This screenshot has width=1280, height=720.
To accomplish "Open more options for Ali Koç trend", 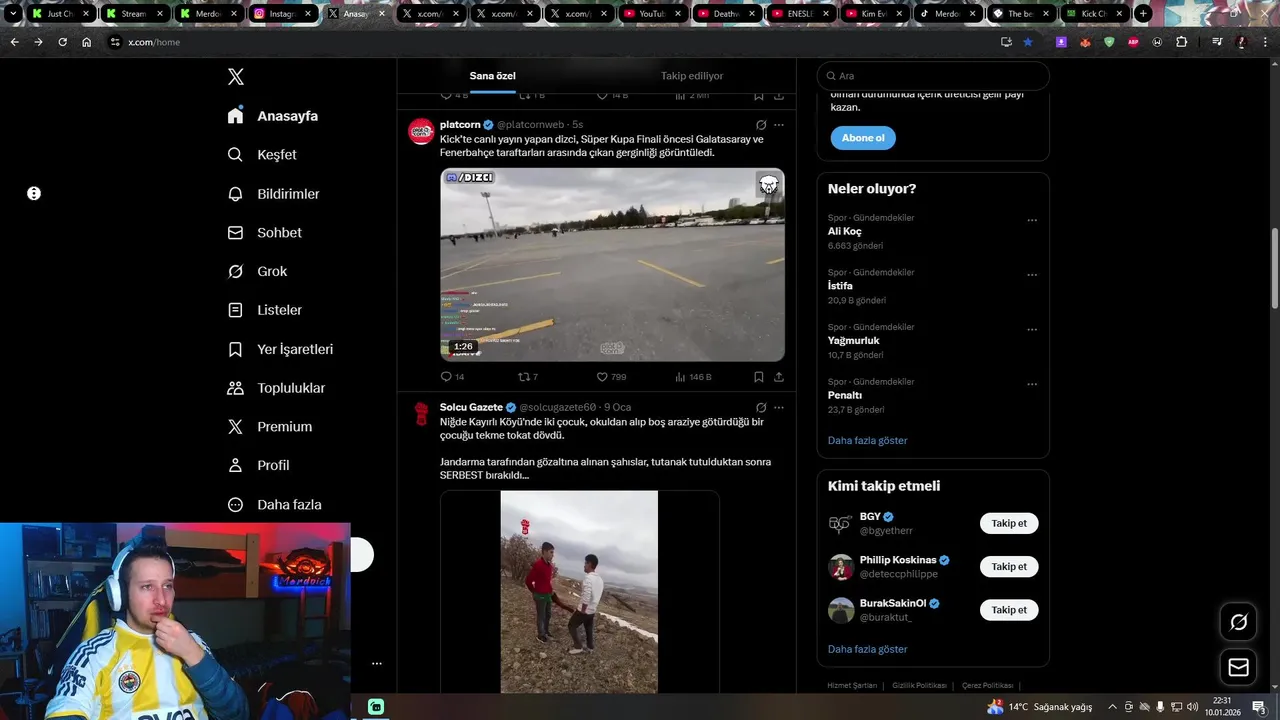I will point(1032,220).
